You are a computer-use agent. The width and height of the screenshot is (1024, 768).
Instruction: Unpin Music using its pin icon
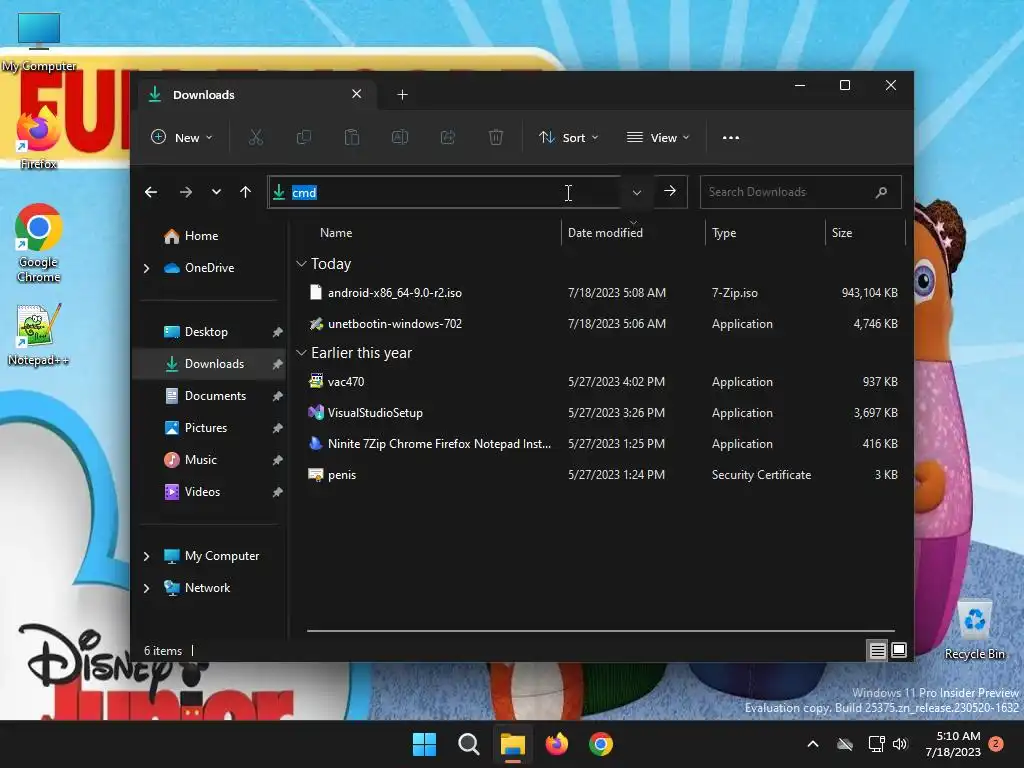click(278, 460)
